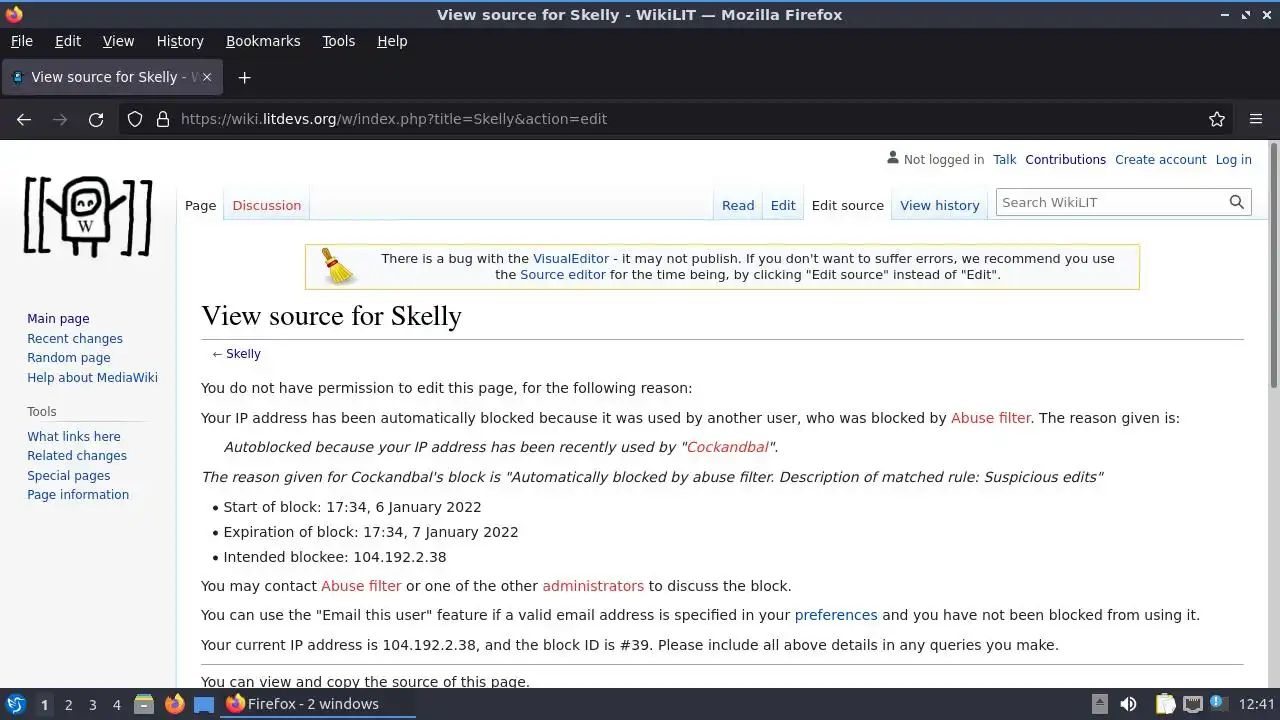Open Special pages link
This screenshot has height=720, width=1280.
click(x=69, y=475)
